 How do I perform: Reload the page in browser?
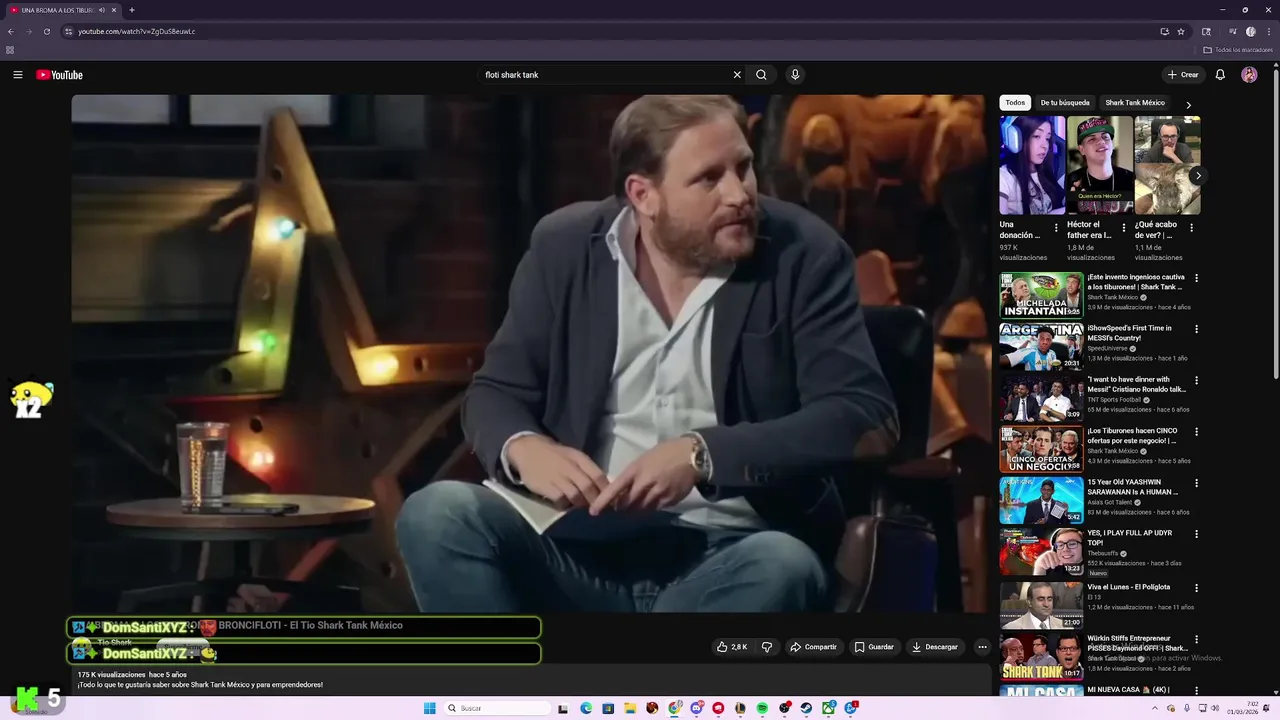coord(46,31)
